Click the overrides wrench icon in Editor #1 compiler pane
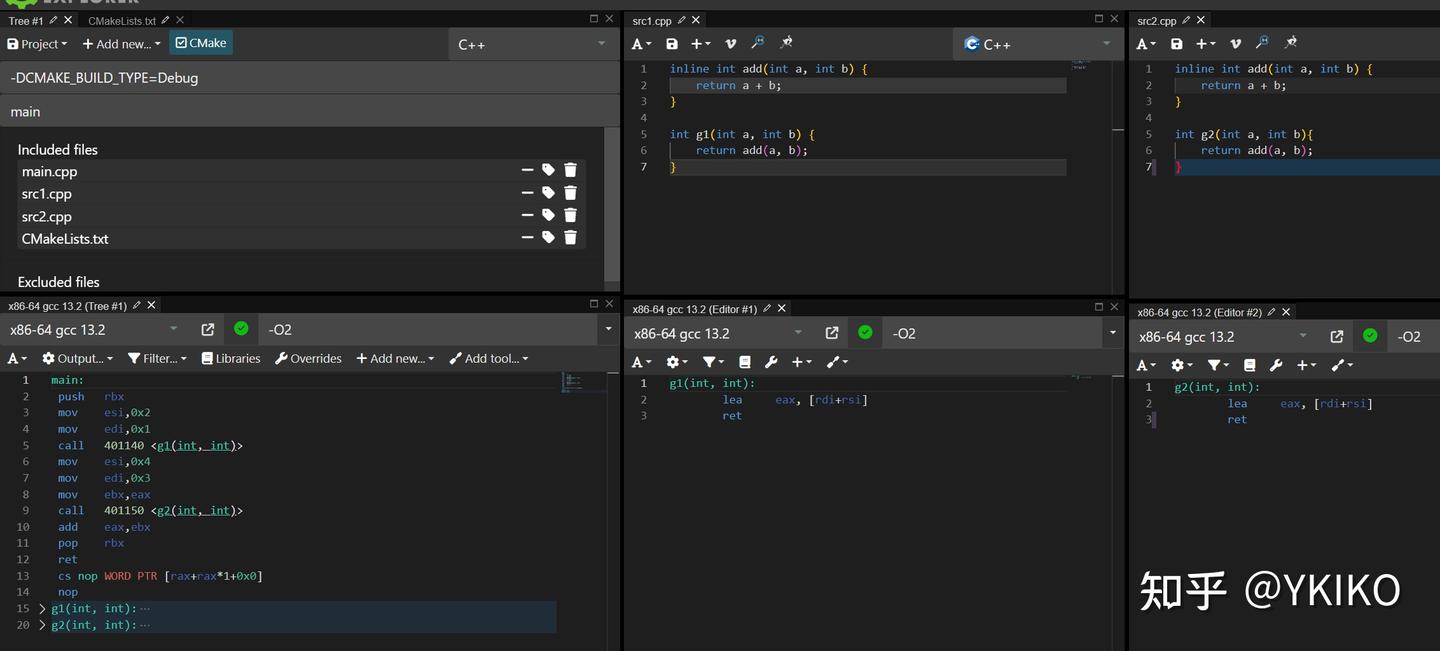Viewport: 1440px width, 651px height. tap(771, 362)
